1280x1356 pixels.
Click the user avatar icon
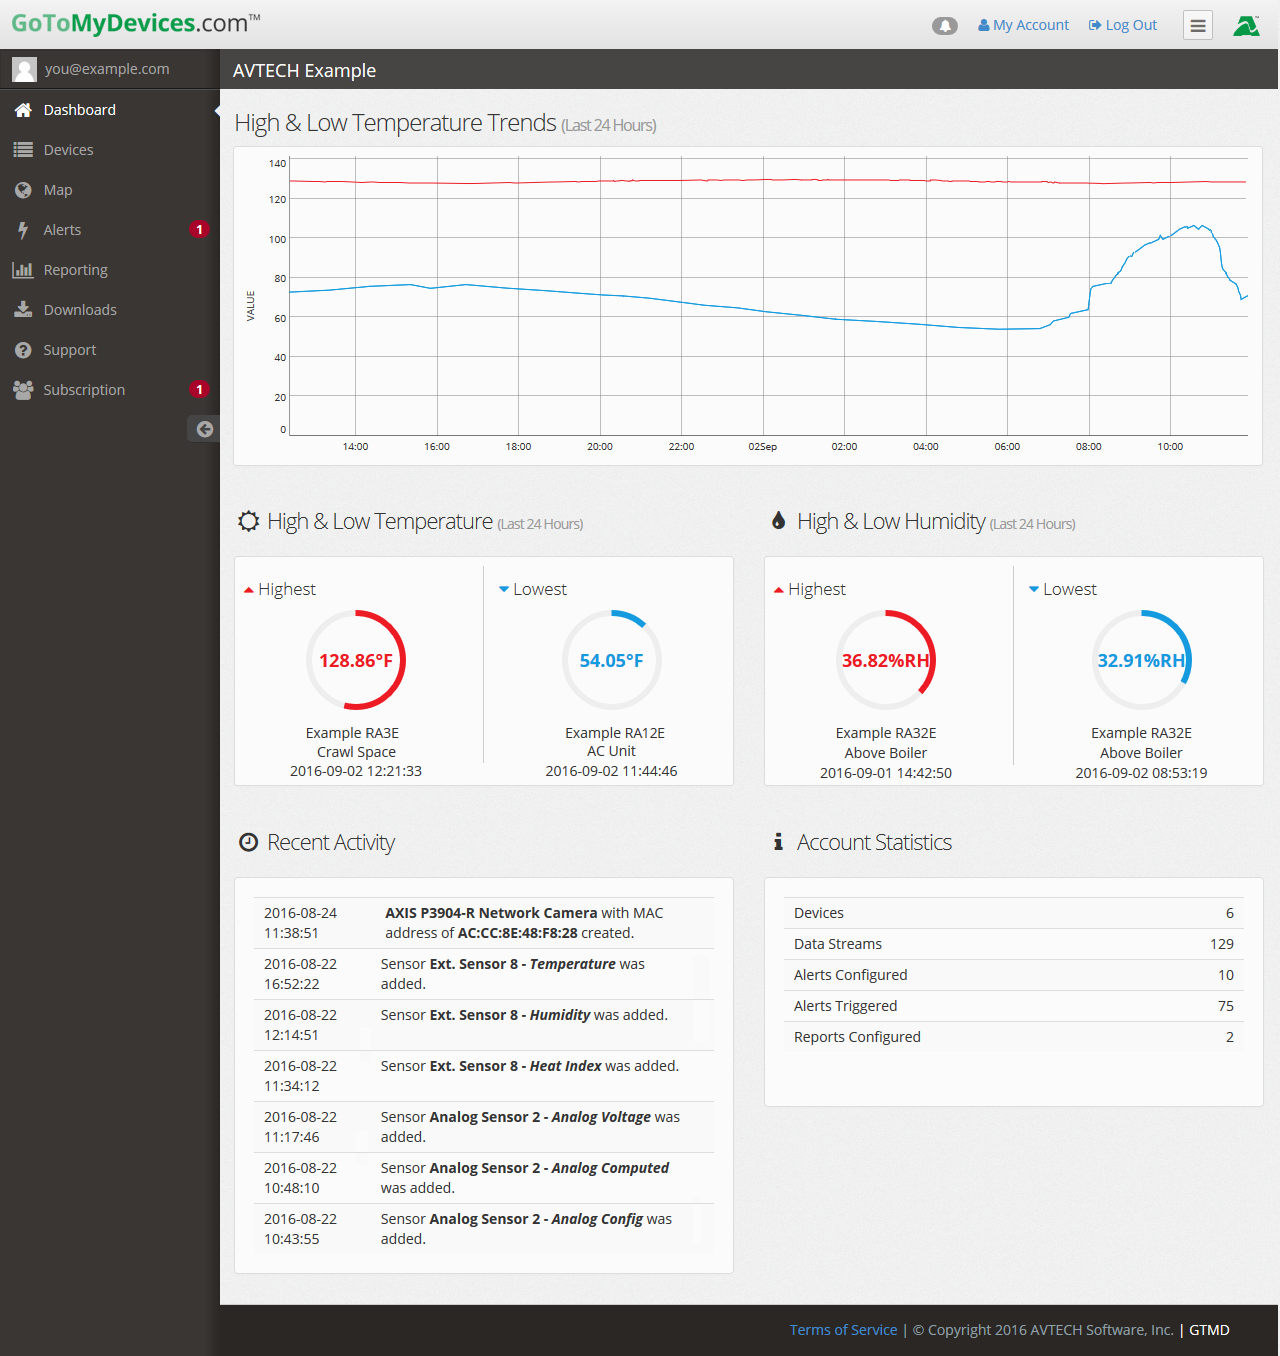pyautogui.click(x=24, y=69)
